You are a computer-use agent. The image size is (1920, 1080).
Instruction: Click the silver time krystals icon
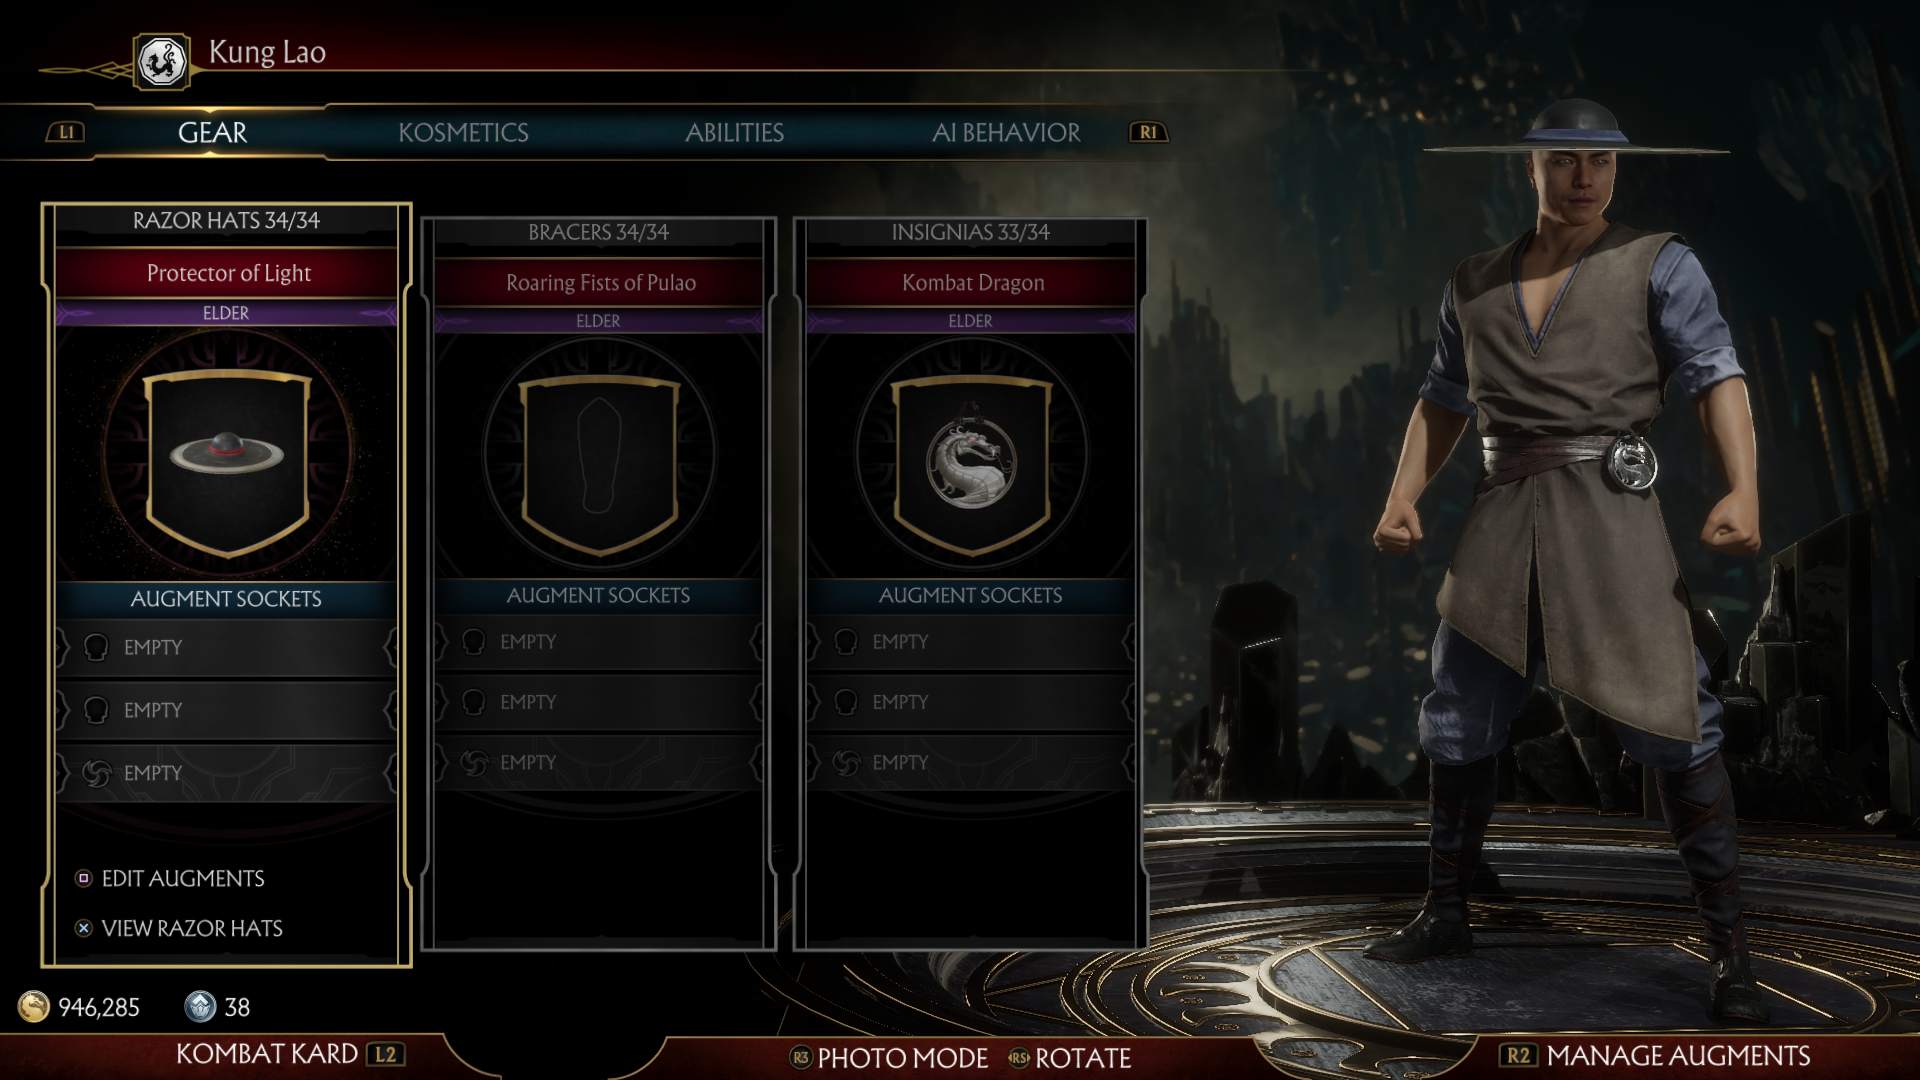[x=200, y=1006]
